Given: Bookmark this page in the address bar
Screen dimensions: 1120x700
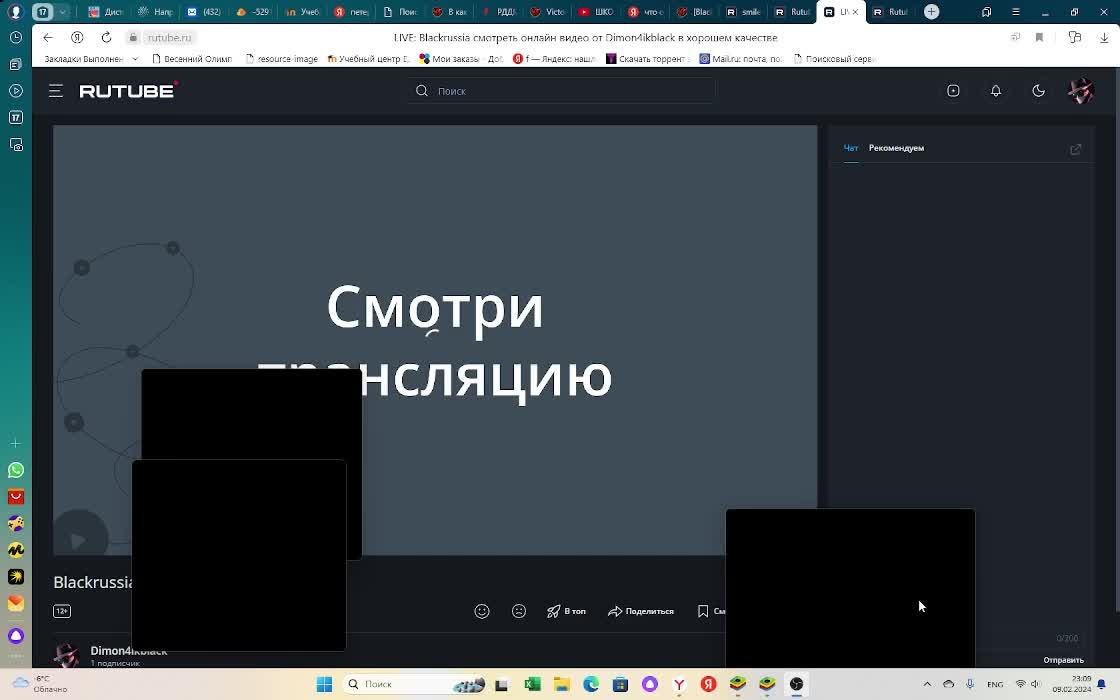Looking at the screenshot, I should pos(1039,38).
